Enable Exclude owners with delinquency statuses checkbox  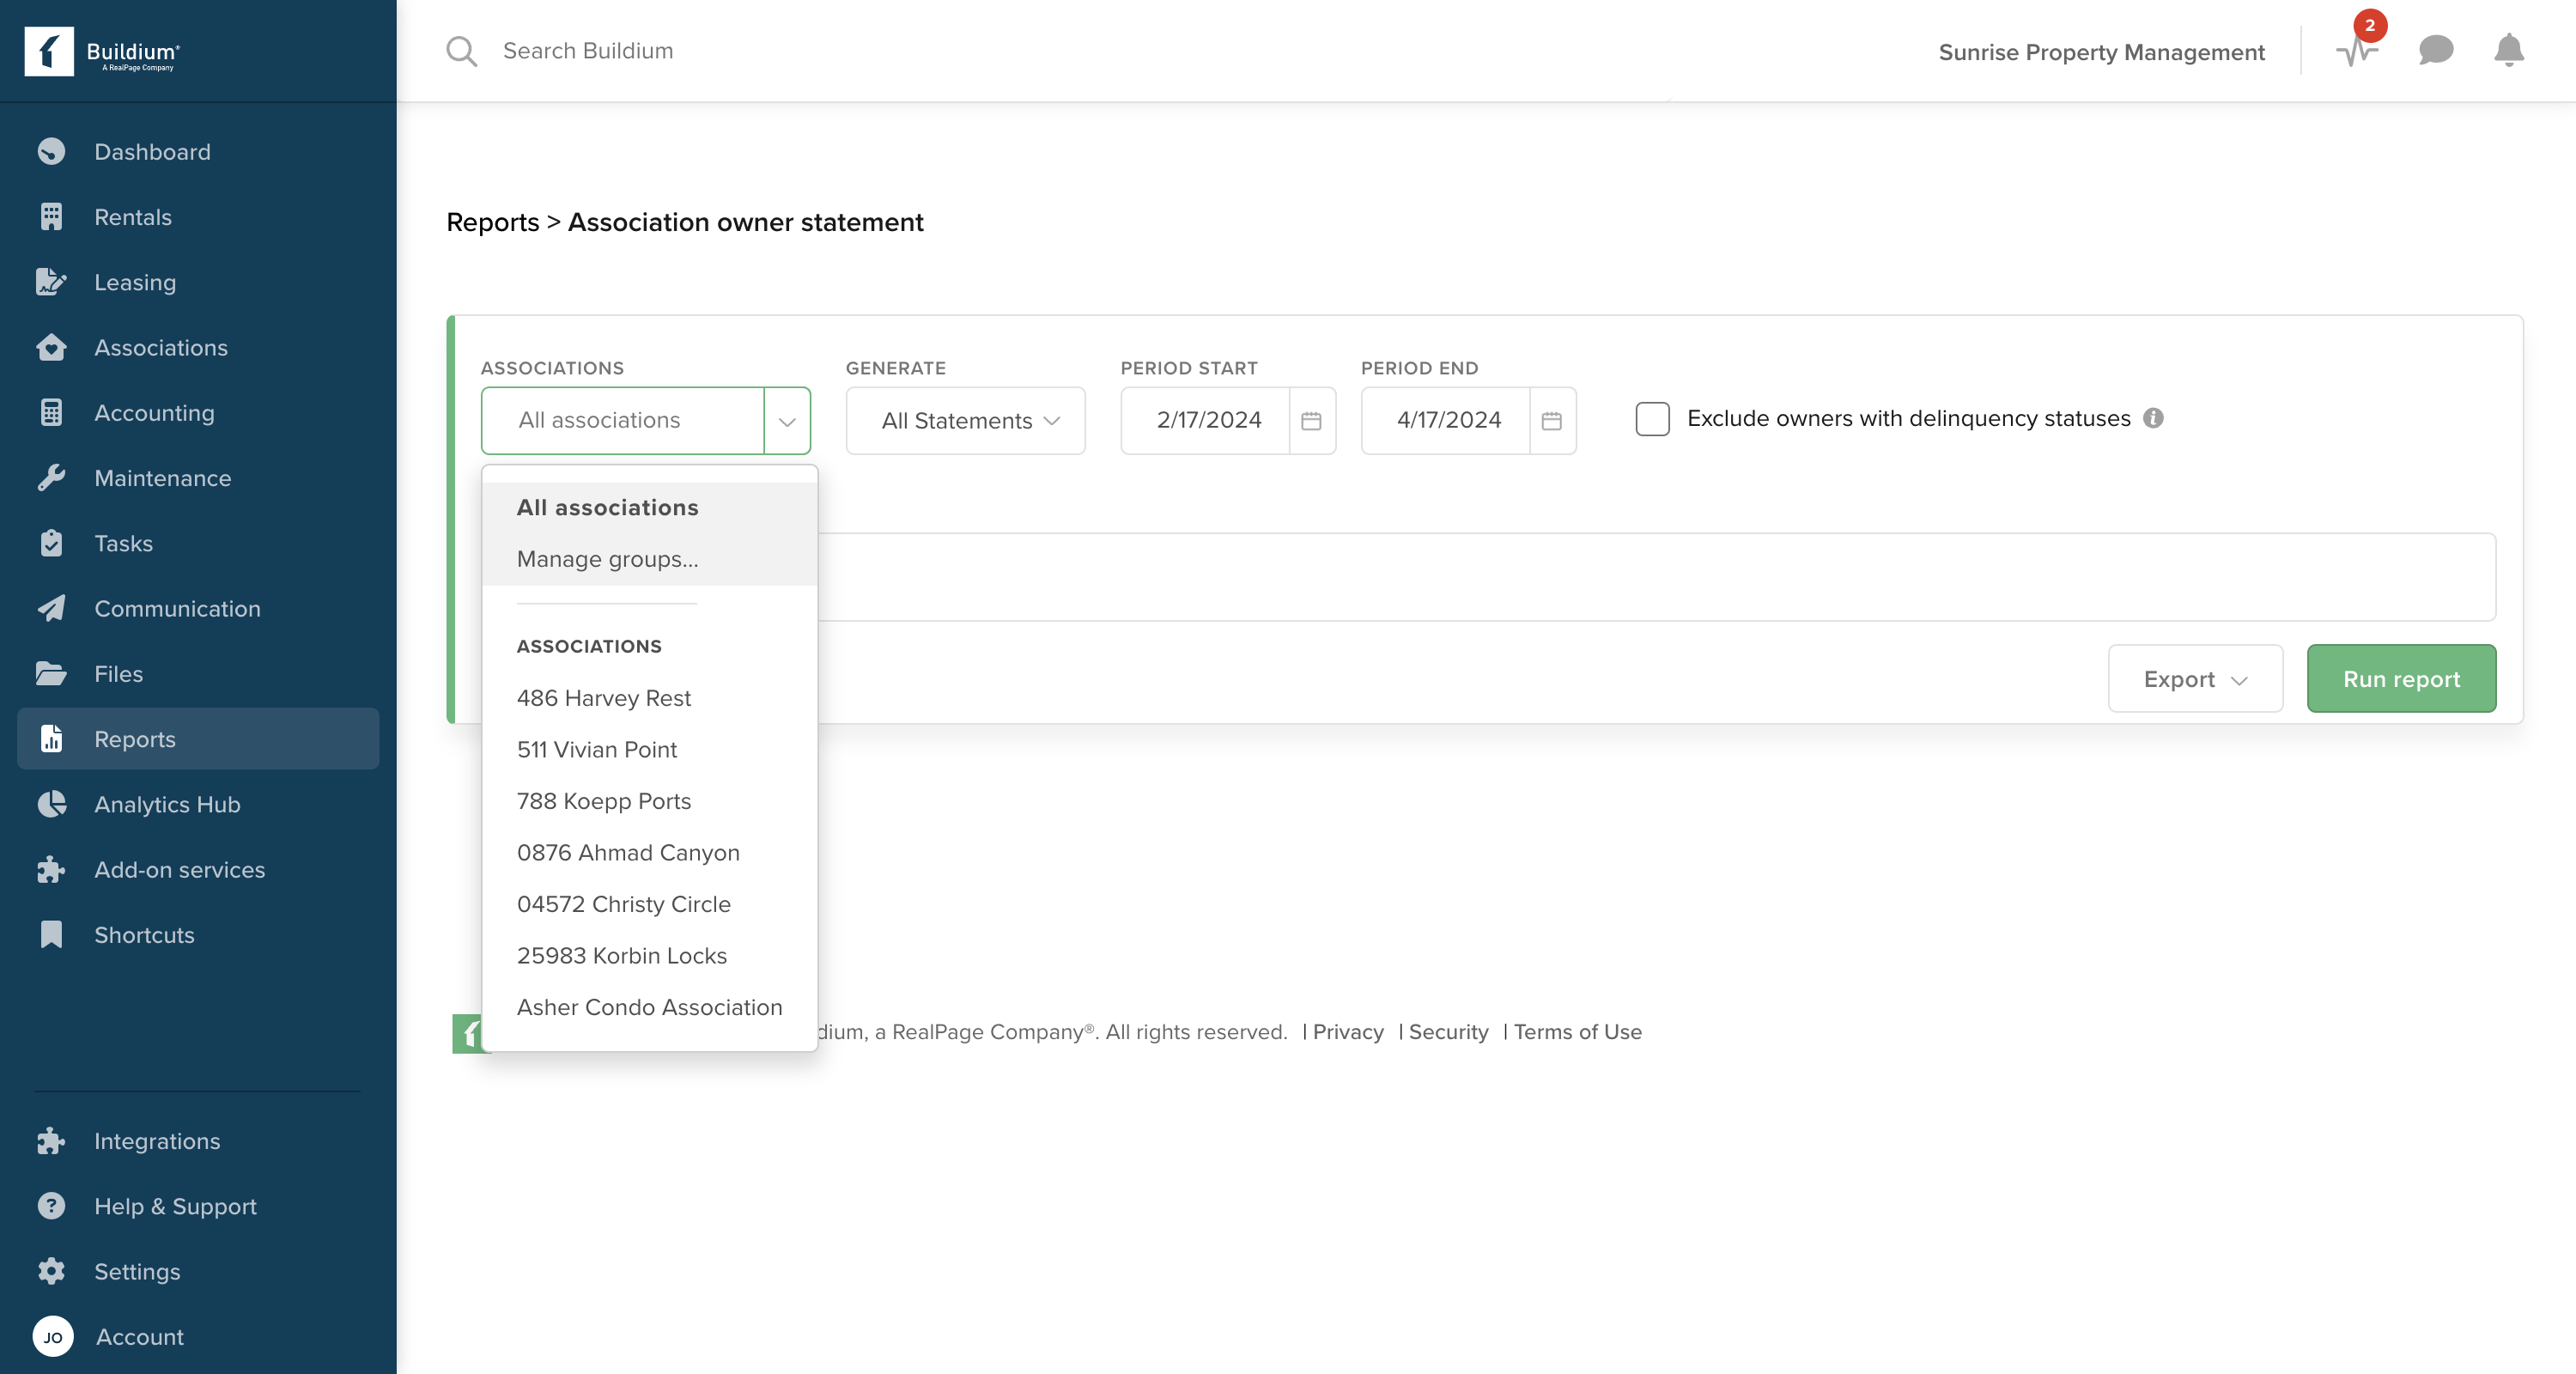pyautogui.click(x=1652, y=419)
